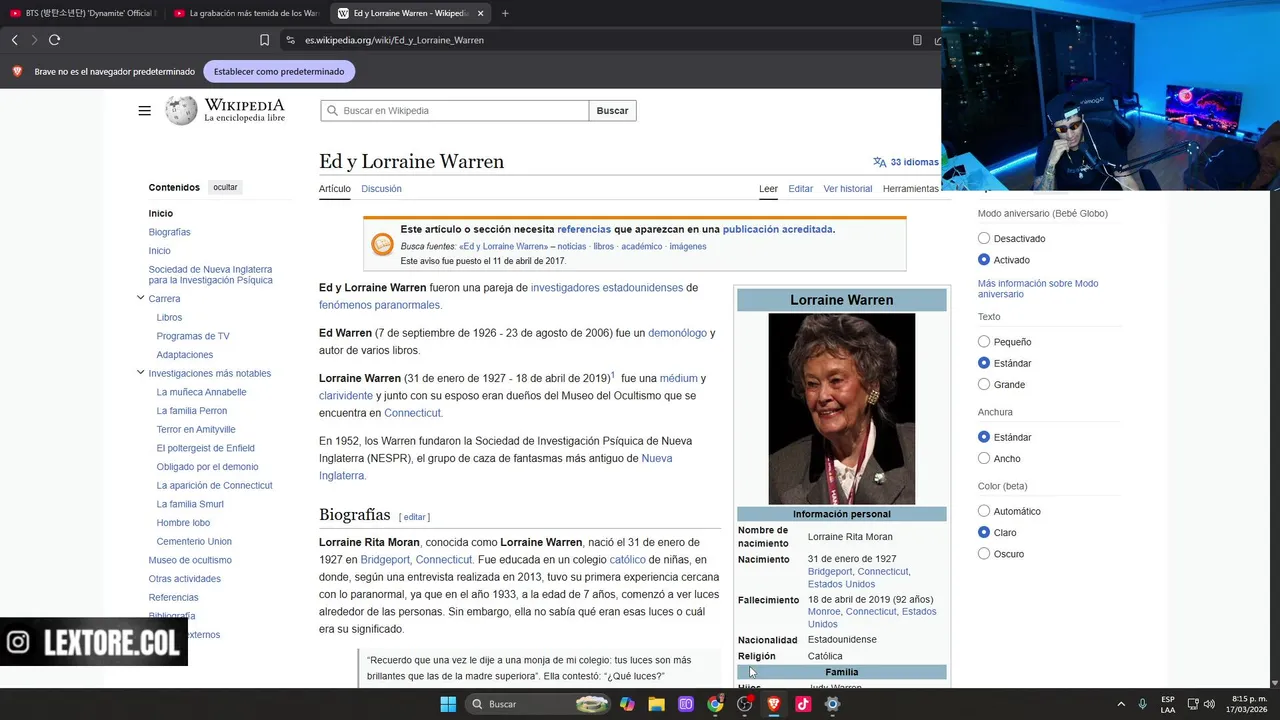Viewport: 1280px width, 720px height.
Task: Bookmark this page with the bookmark icon
Action: [x=264, y=40]
